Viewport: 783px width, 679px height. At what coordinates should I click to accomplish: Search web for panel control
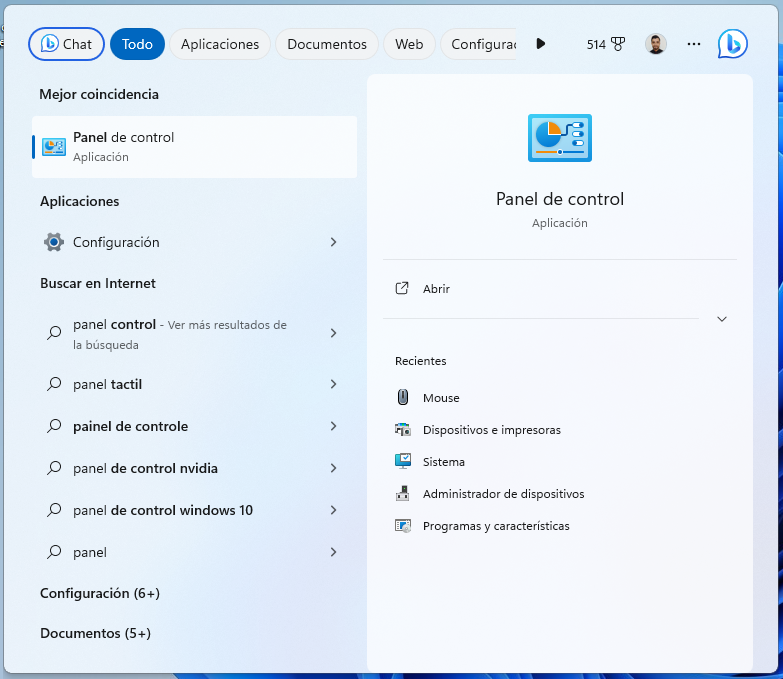(x=194, y=334)
